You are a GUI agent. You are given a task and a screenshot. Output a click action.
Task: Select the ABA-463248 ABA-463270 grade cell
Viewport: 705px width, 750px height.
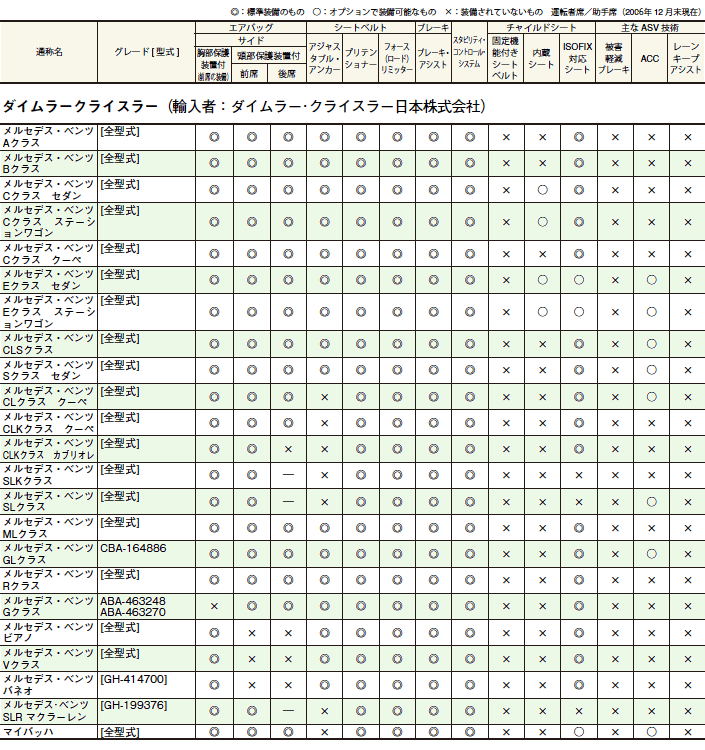click(x=133, y=607)
